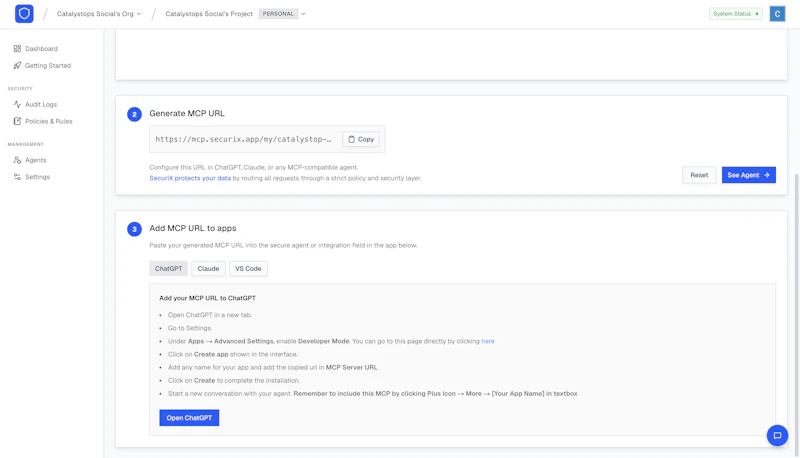Select the ChatGPT tab
The height and width of the screenshot is (458, 800).
(168, 268)
